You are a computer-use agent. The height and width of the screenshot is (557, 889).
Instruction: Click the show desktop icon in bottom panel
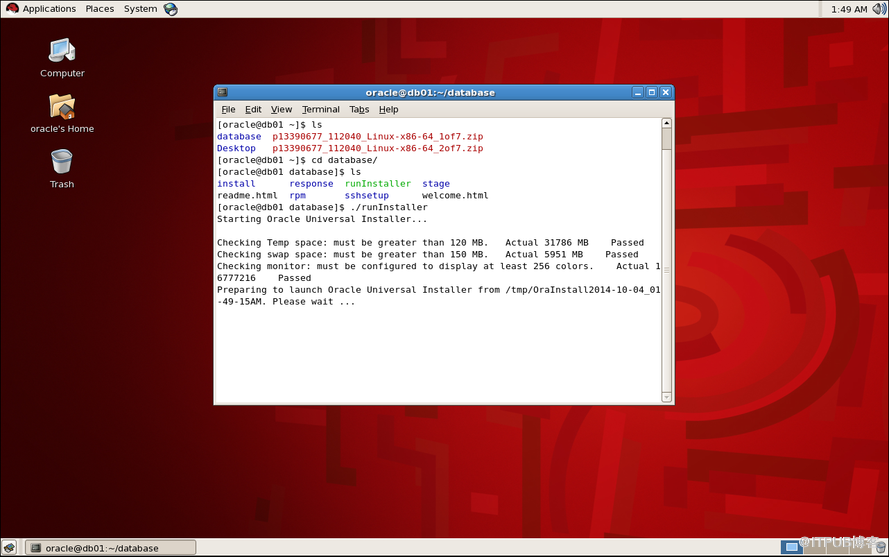coord(10,548)
